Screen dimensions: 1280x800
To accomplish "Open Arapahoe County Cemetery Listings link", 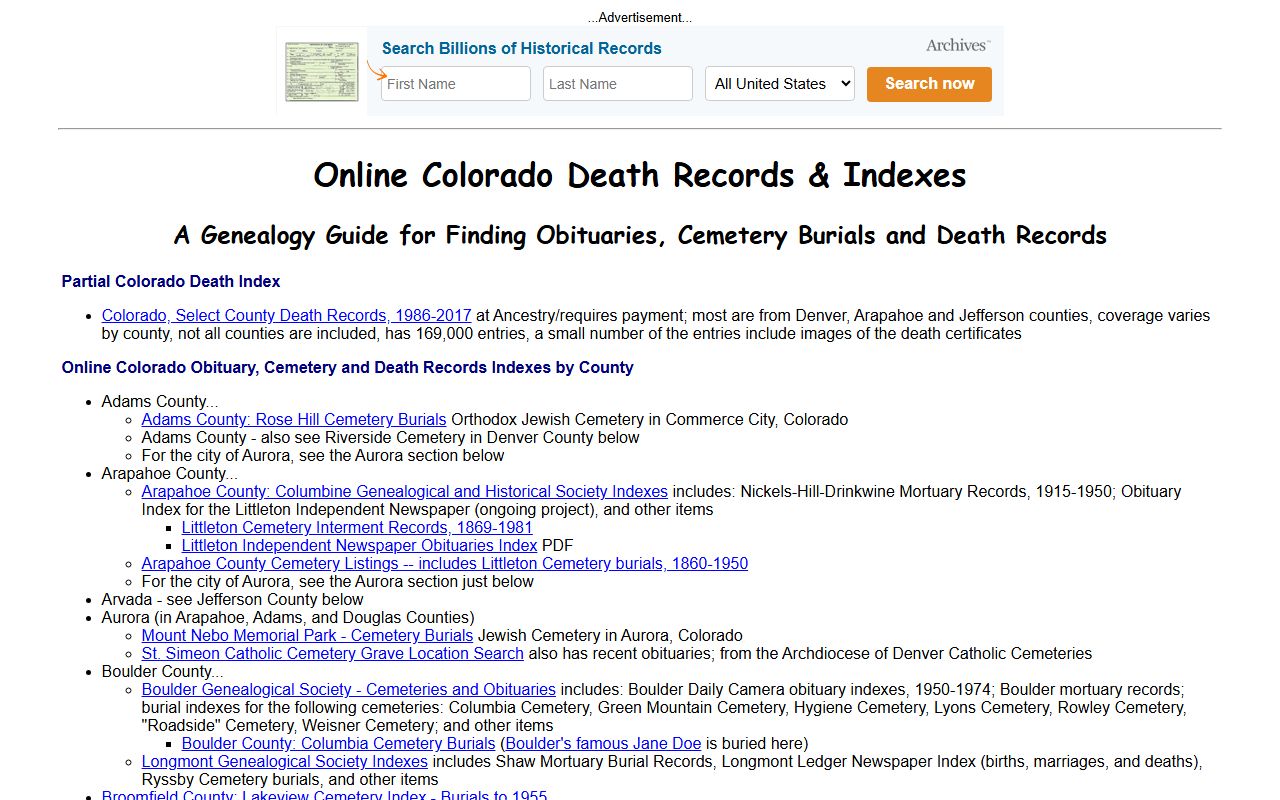I will point(445,563).
